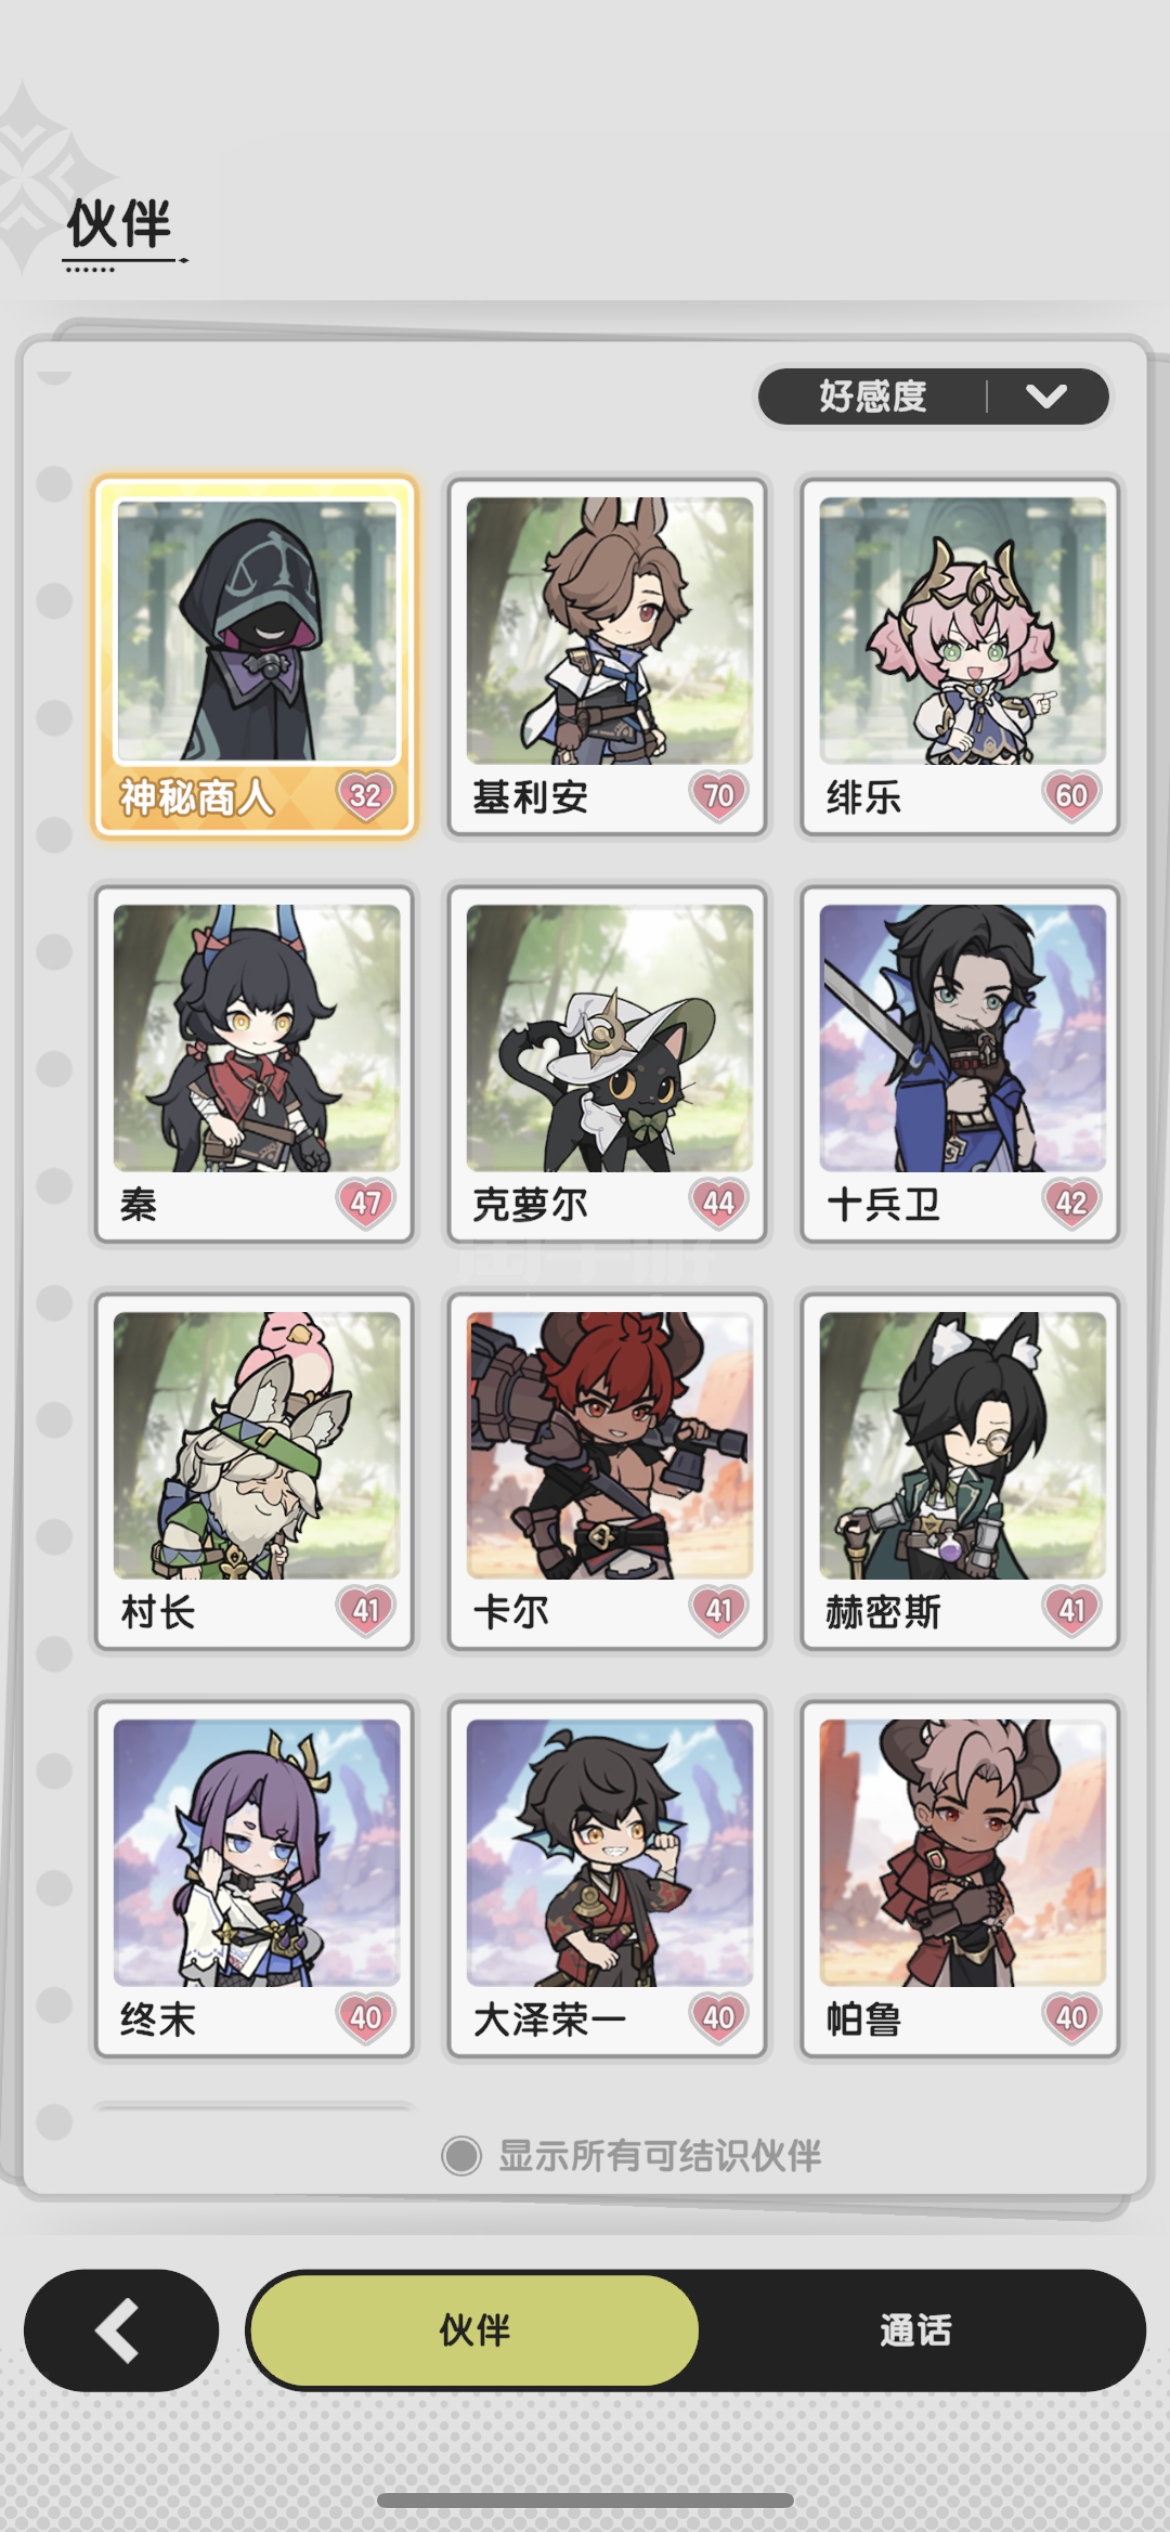1170x2532 pixels.
Task: Open 卡尔 character card
Action: pyautogui.click(x=608, y=1471)
